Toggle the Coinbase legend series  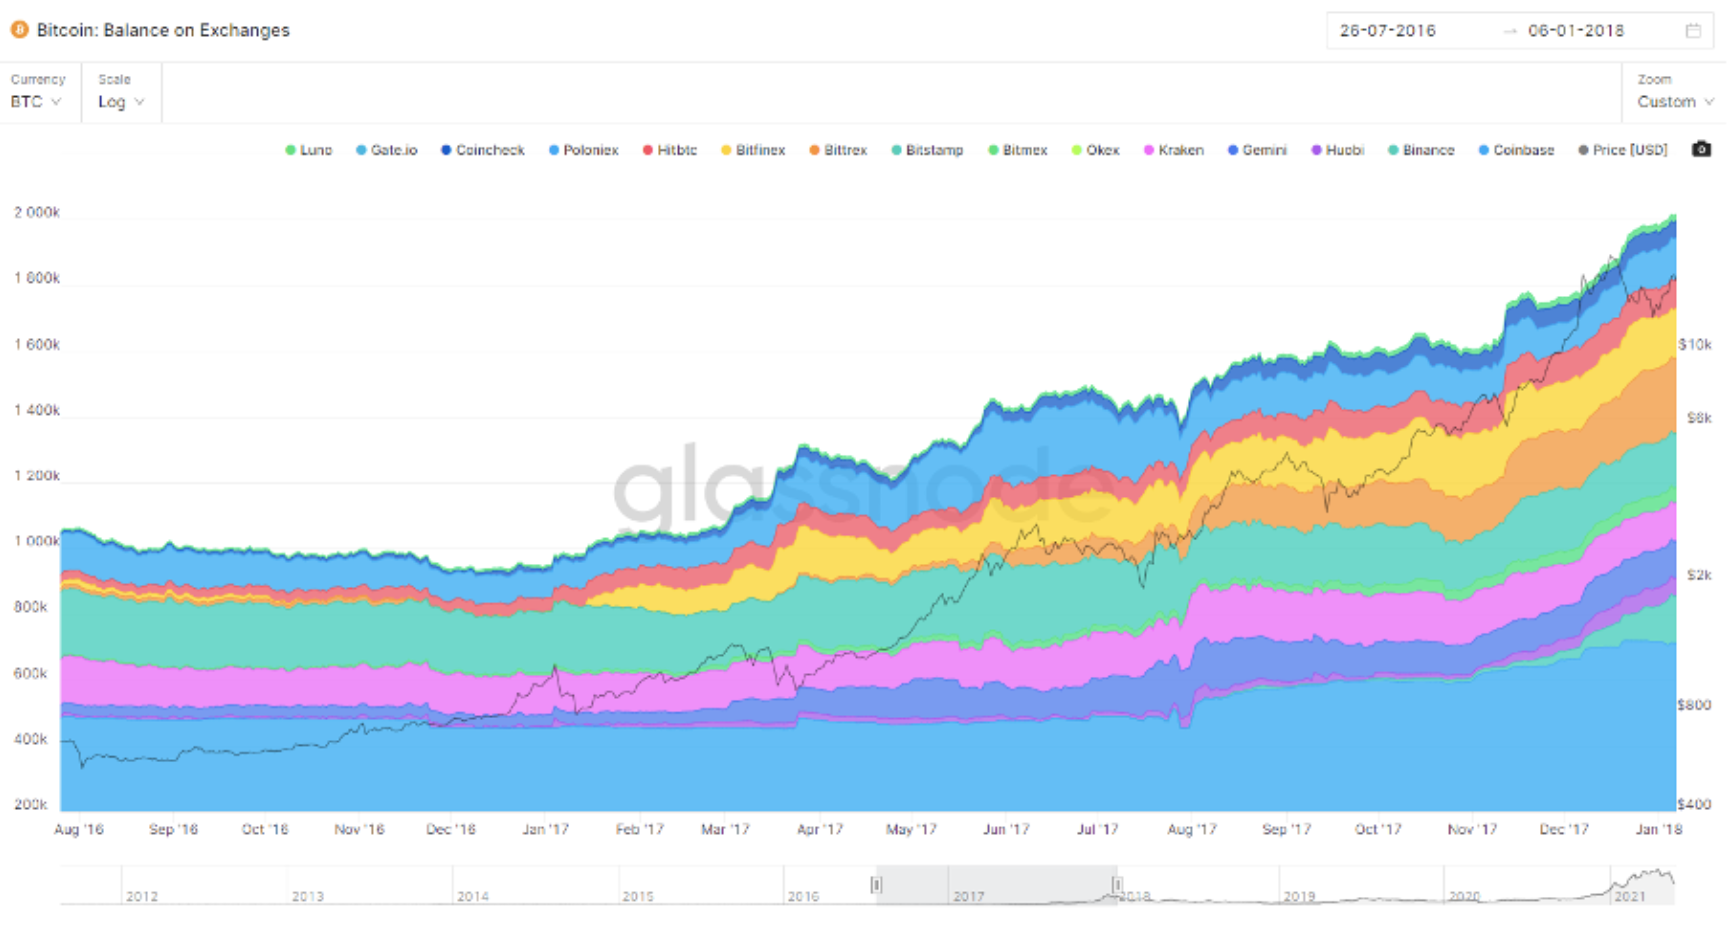click(x=1516, y=150)
